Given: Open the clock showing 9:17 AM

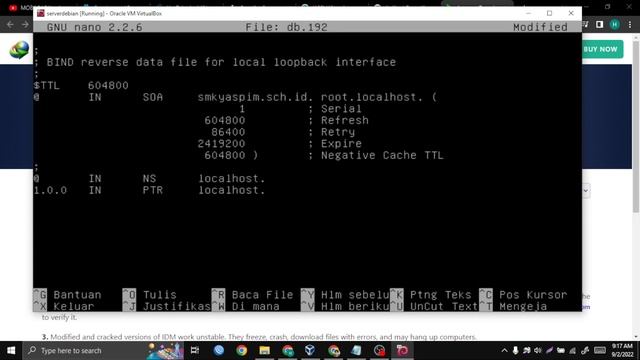Looking at the screenshot, I should pos(622,350).
